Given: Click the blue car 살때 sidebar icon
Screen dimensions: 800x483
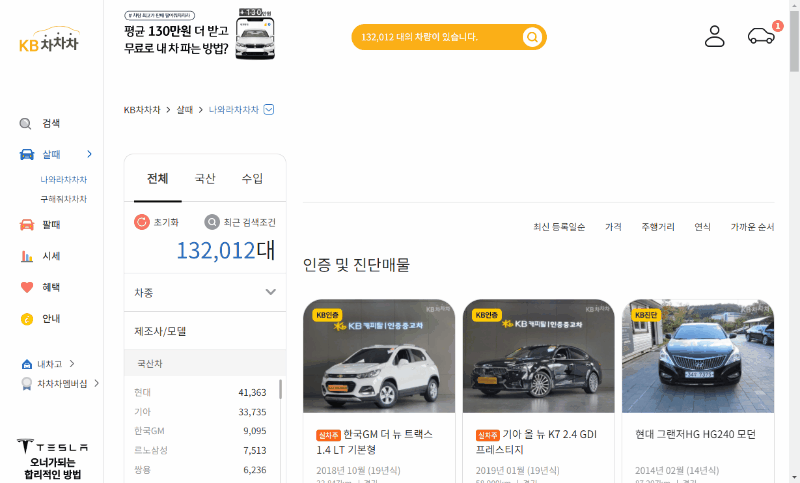Looking at the screenshot, I should pos(27,154).
